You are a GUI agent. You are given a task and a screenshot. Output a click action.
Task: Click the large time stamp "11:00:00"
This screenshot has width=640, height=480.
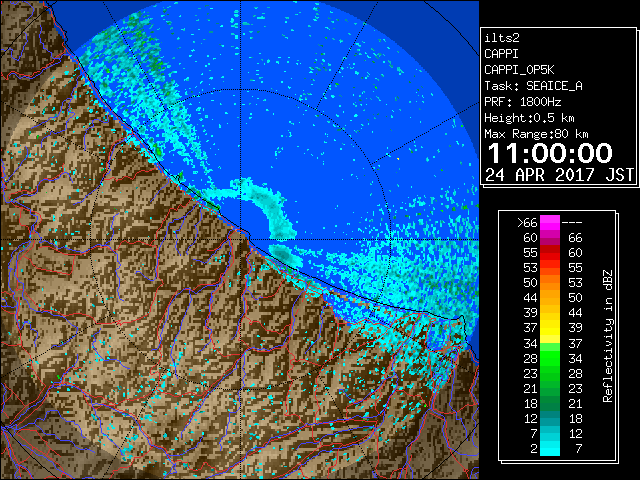pos(550,153)
